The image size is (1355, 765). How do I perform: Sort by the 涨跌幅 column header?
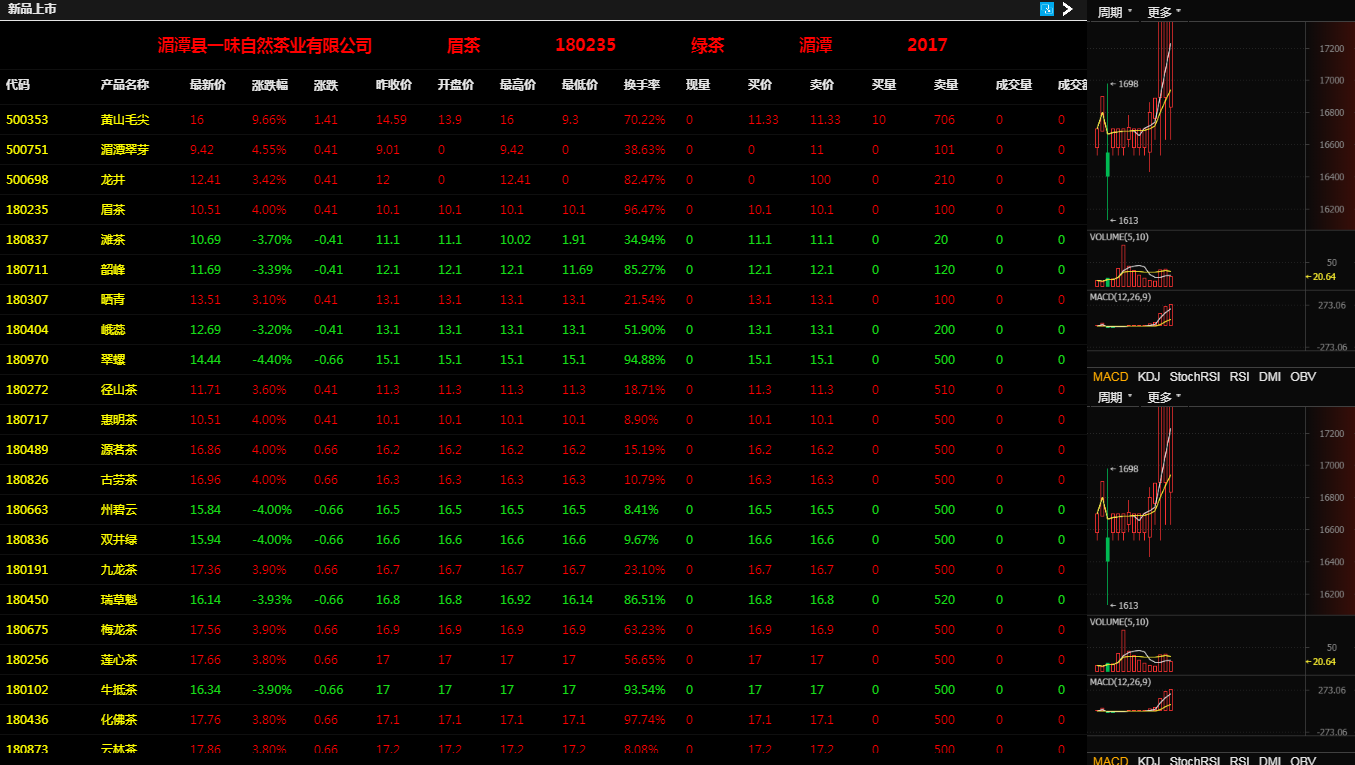tap(270, 85)
